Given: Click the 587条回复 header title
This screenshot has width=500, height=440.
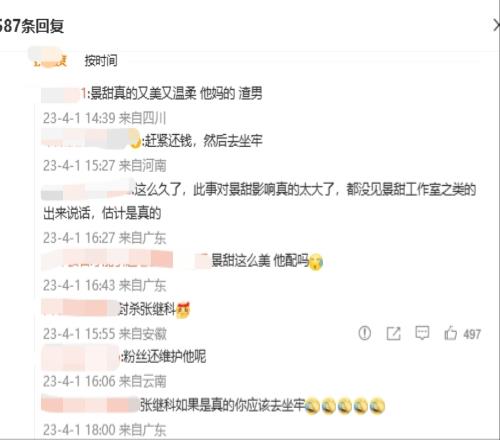Looking at the screenshot, I should [x=32, y=26].
